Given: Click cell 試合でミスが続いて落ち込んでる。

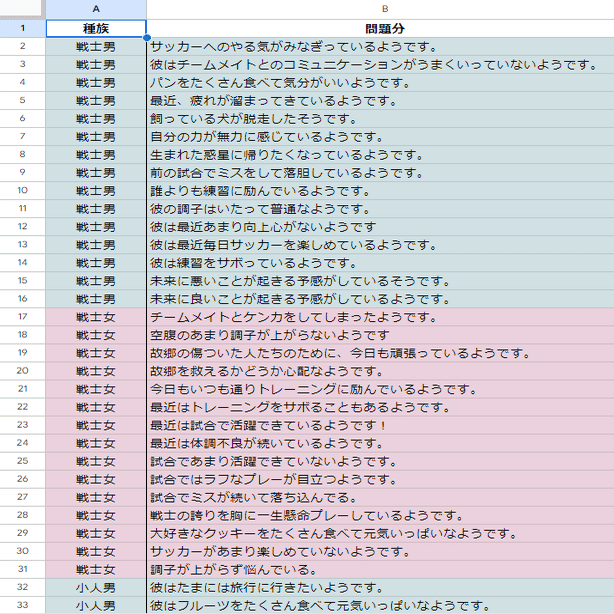Looking at the screenshot, I should tap(380, 497).
